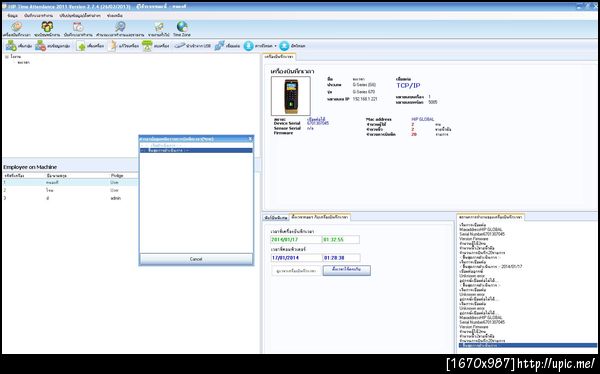Switch to the first tab beside time-setting tab
This screenshot has width=600, height=374.
tap(276, 217)
